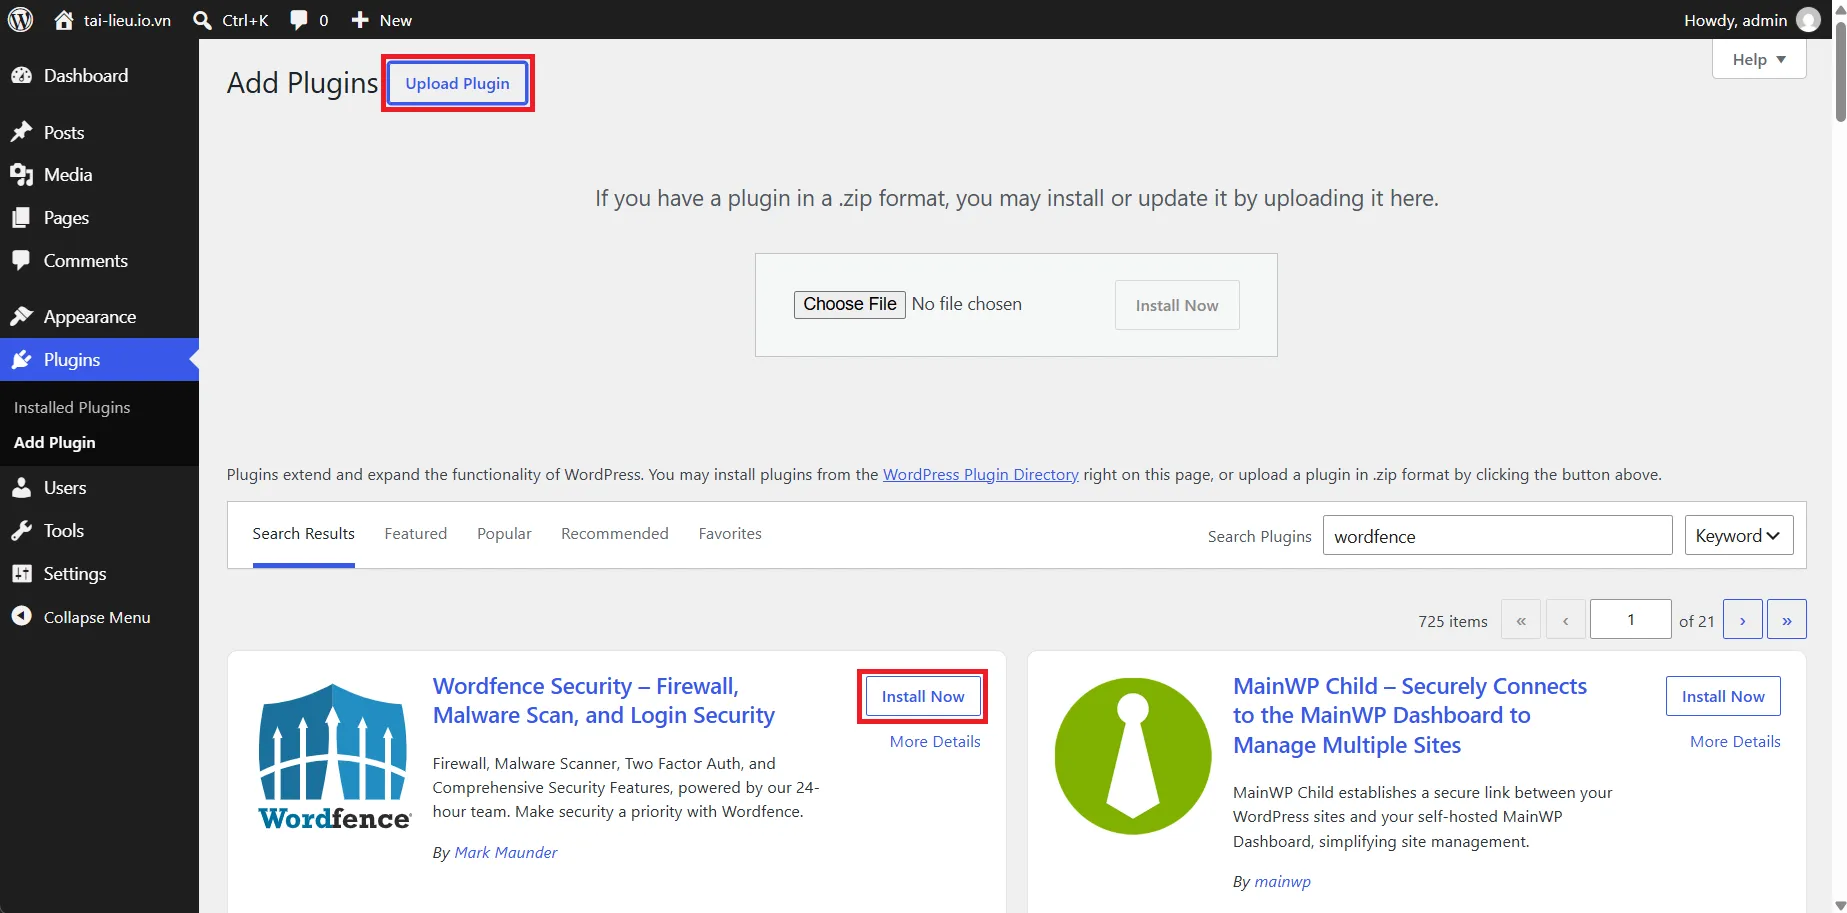This screenshot has width=1847, height=913.
Task: Open the WordPress Plugin Directory link
Action: [981, 474]
